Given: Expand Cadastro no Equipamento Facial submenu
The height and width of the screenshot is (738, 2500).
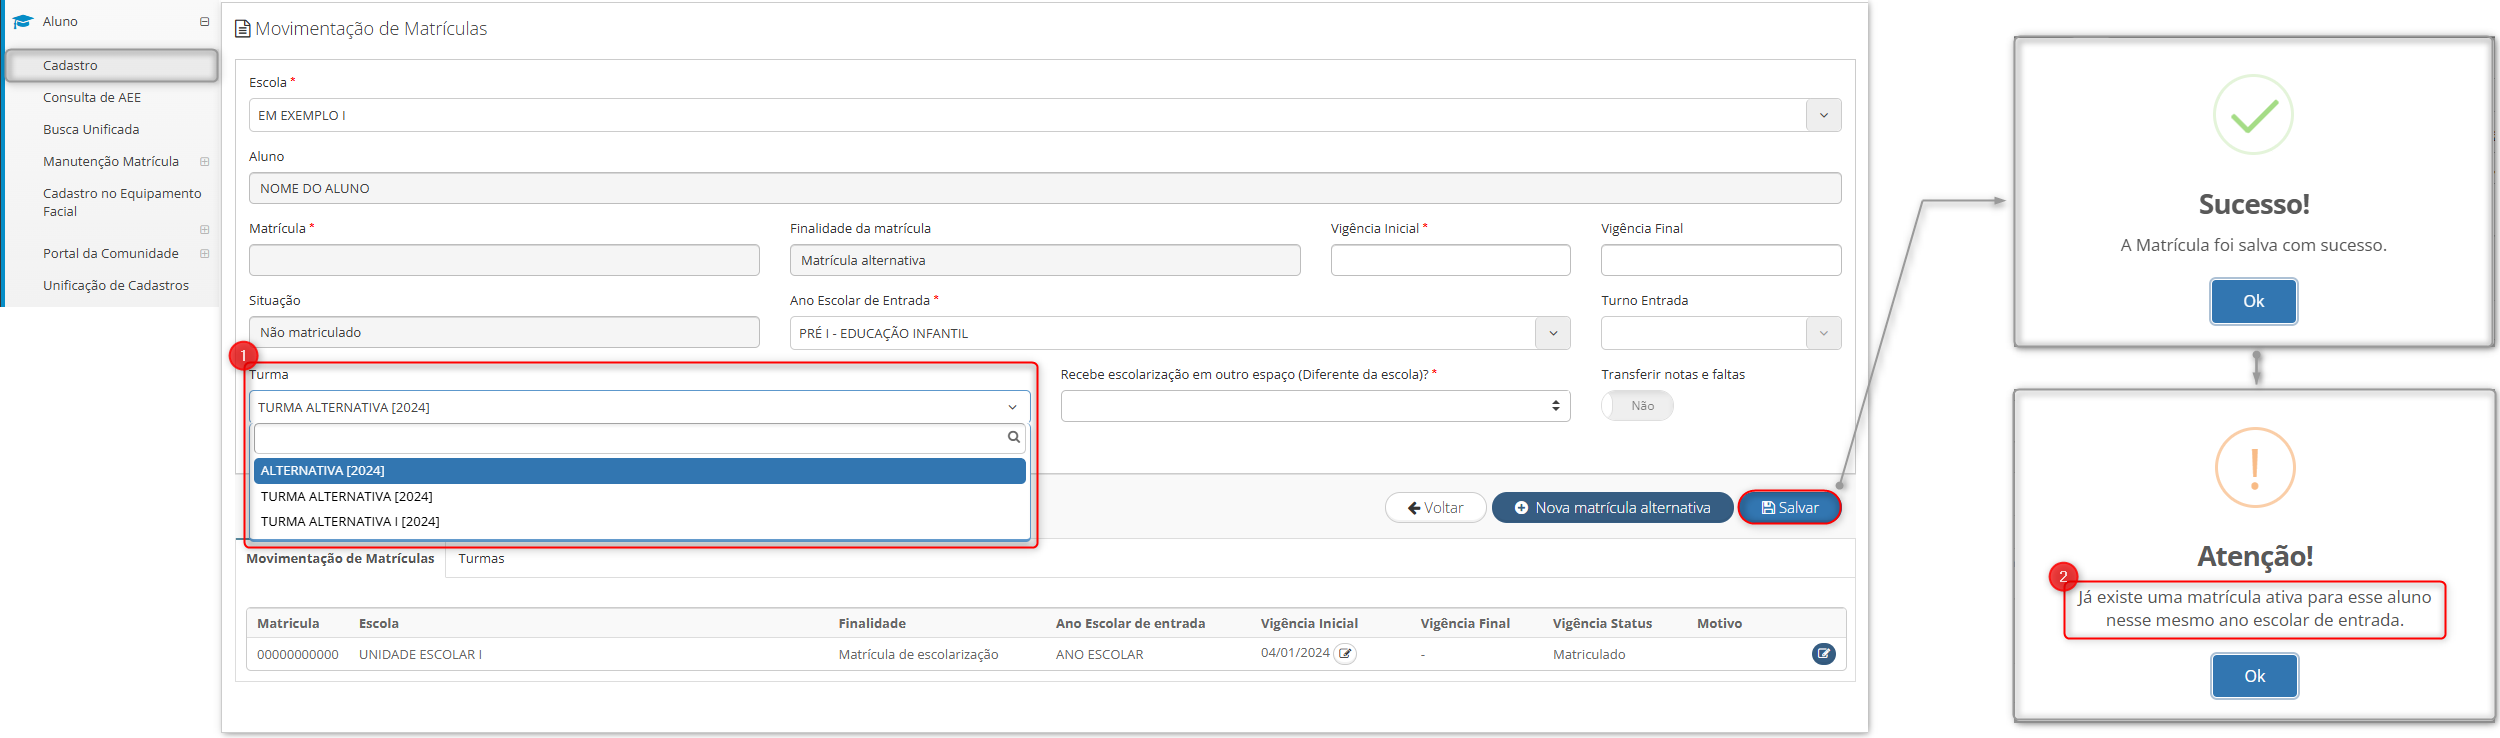Looking at the screenshot, I should [x=204, y=229].
